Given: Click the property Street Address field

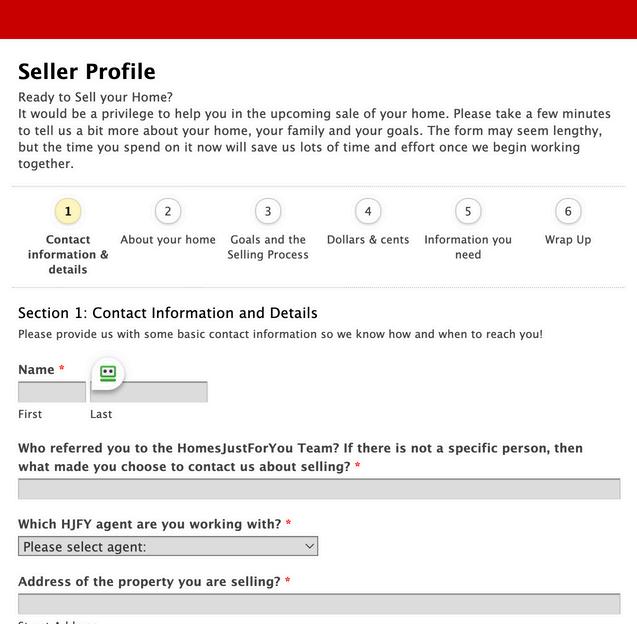Looking at the screenshot, I should pyautogui.click(x=319, y=604).
